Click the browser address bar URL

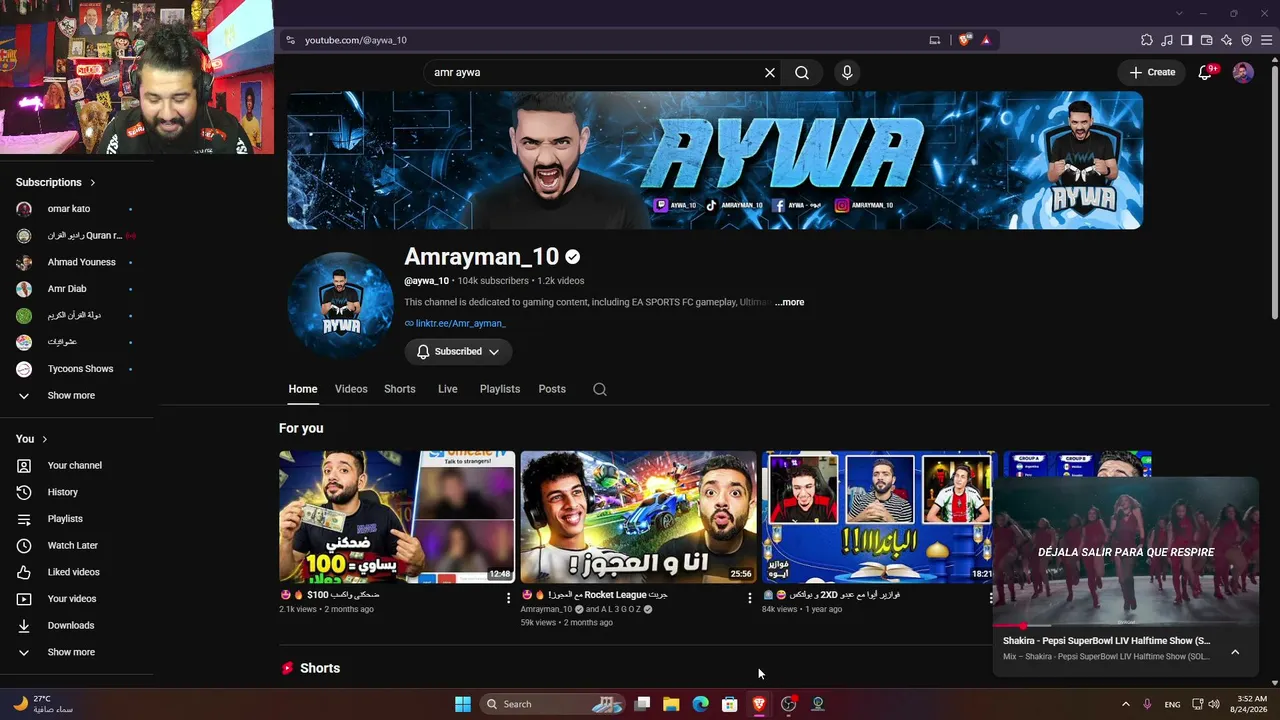point(356,40)
